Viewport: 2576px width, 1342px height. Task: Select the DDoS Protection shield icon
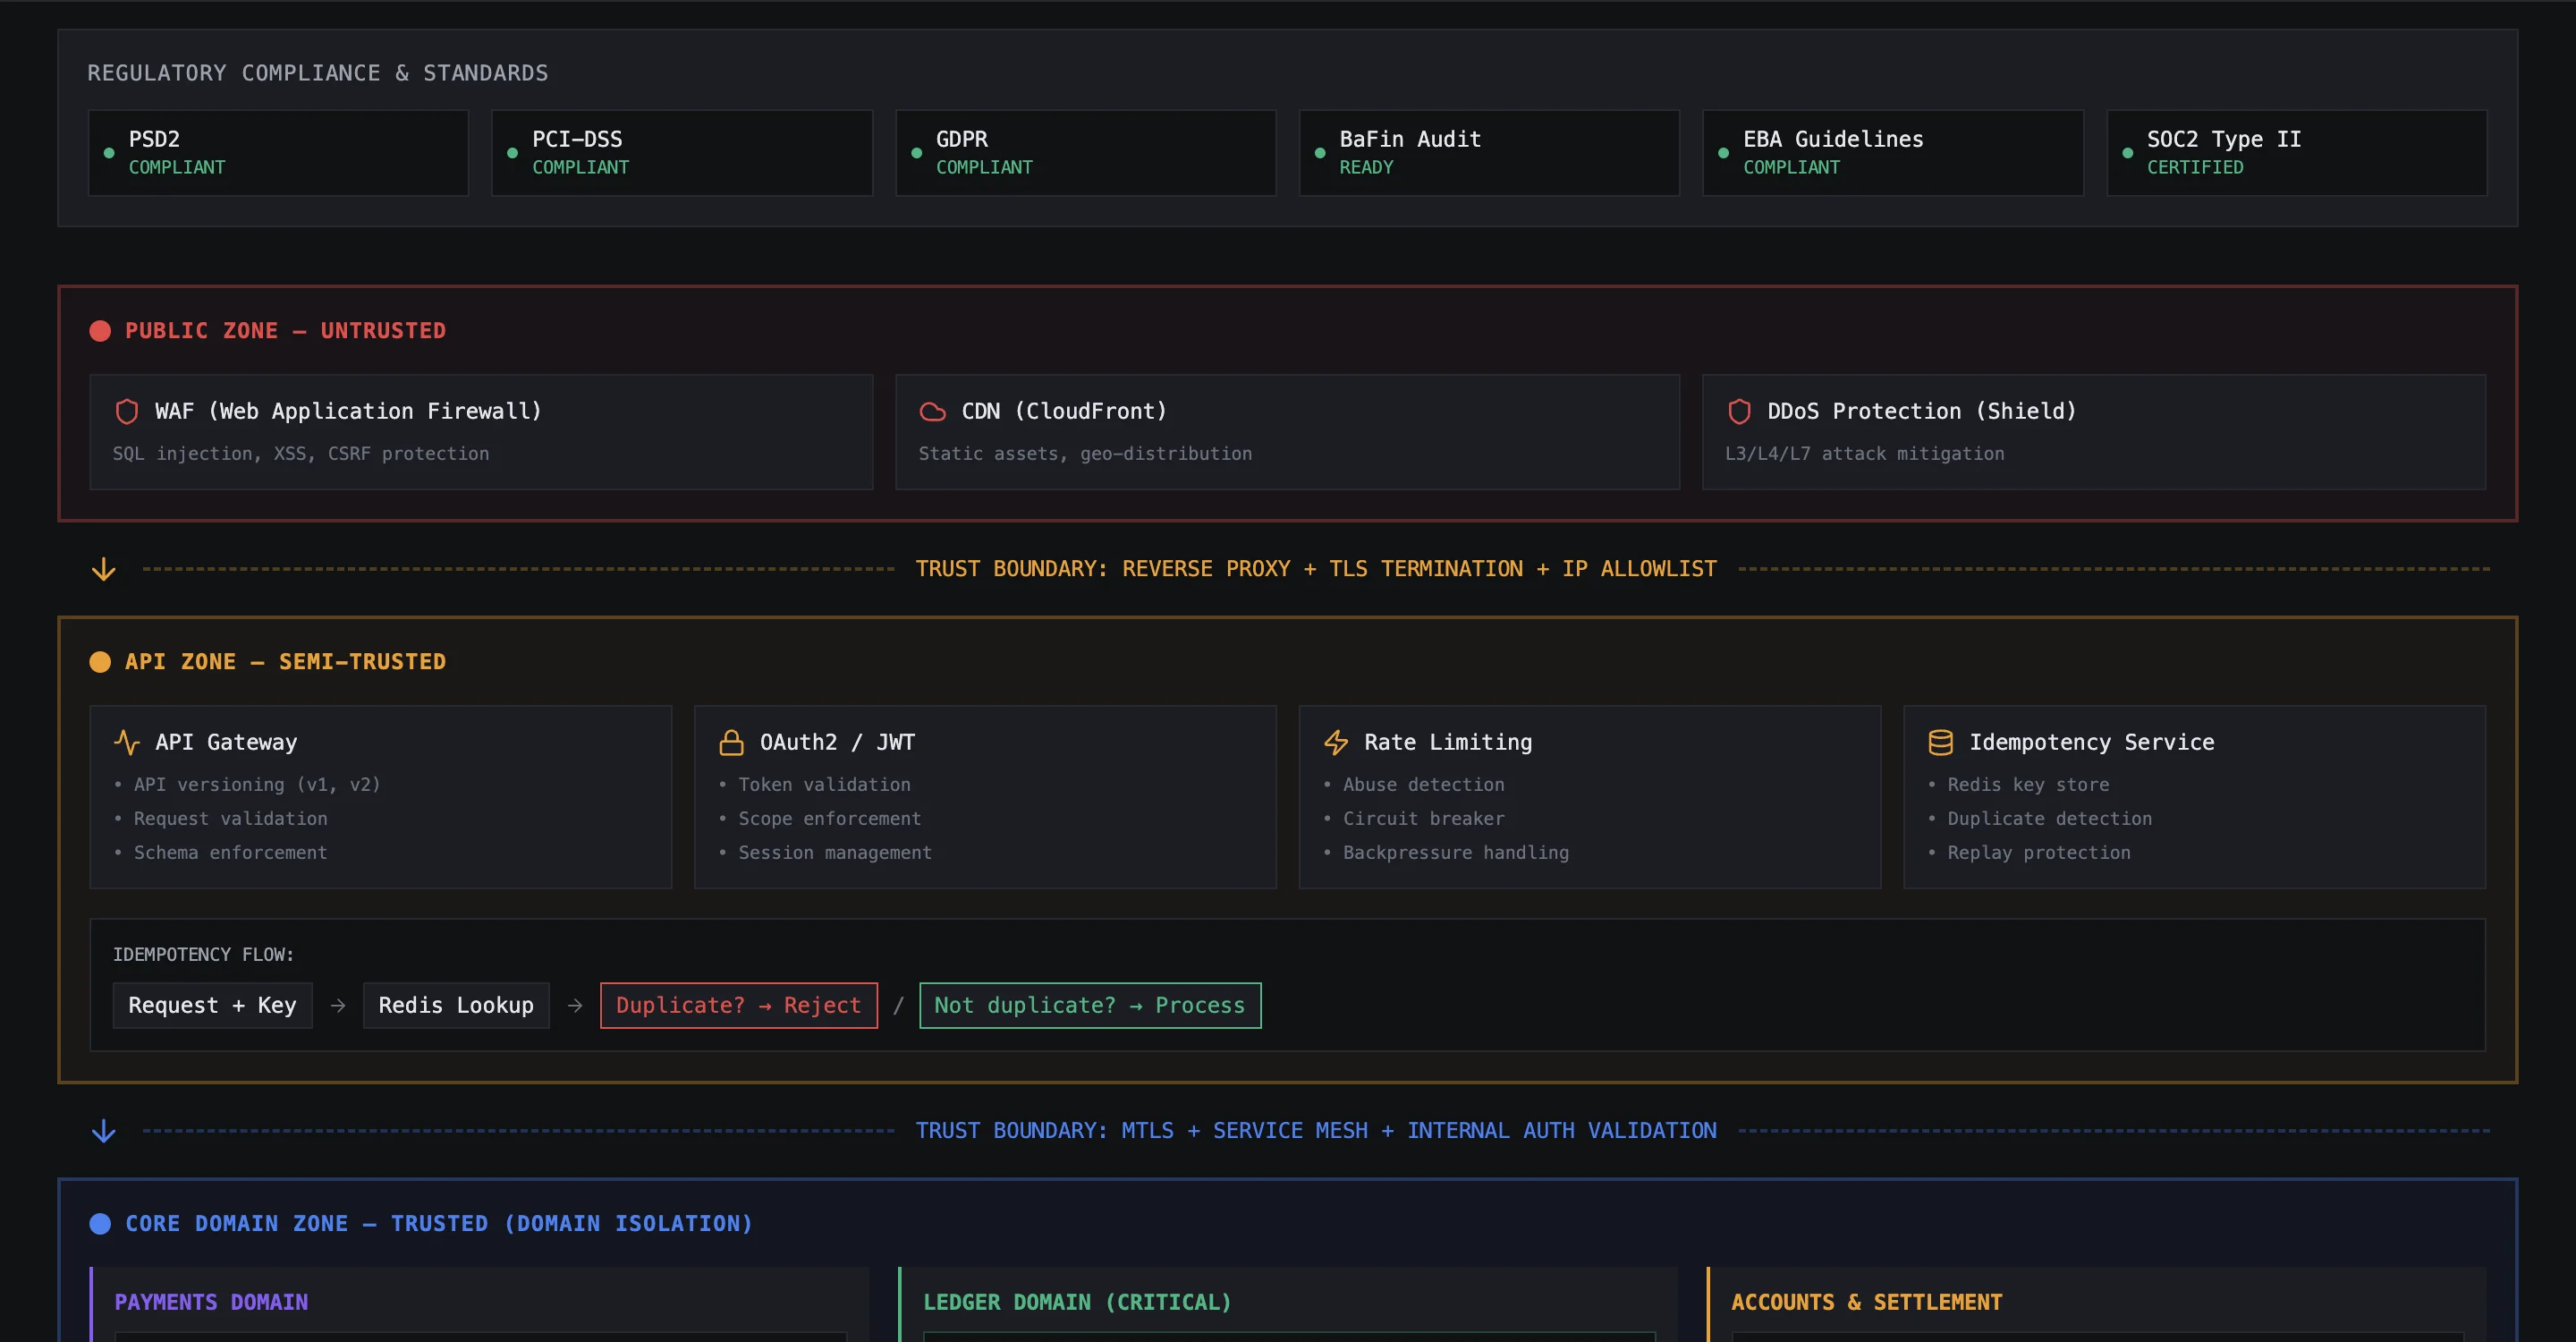[x=1738, y=411]
